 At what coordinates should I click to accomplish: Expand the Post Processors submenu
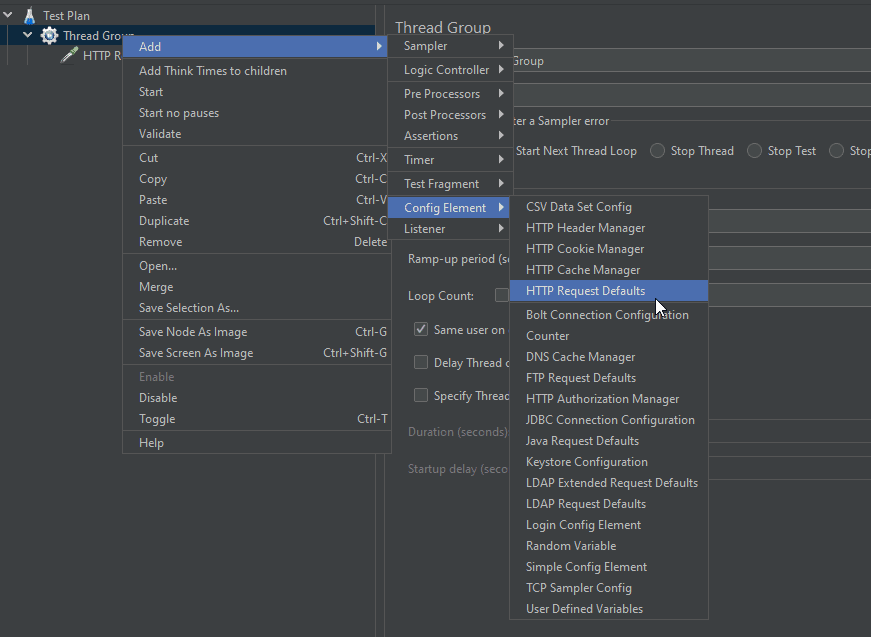click(x=450, y=115)
